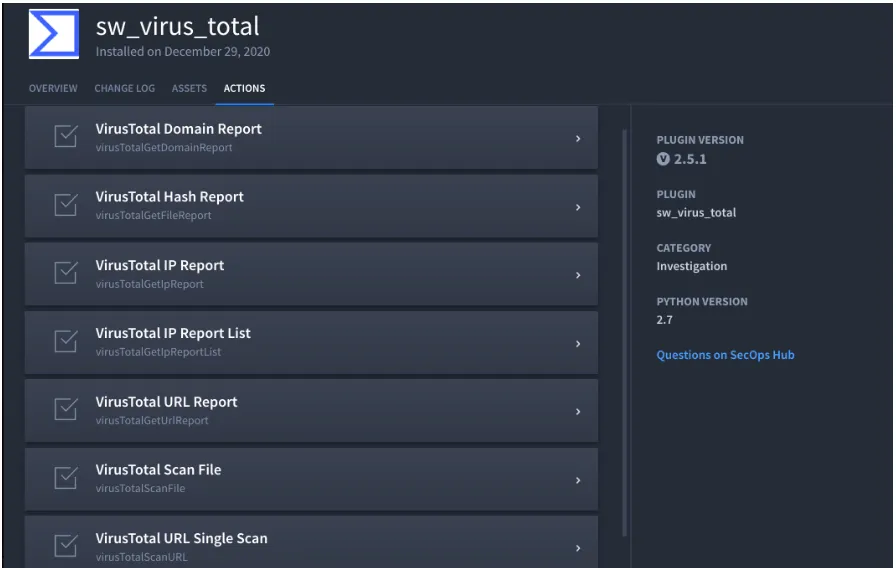
Task: Click the plugin version number 2.5.1
Action: [x=690, y=159]
